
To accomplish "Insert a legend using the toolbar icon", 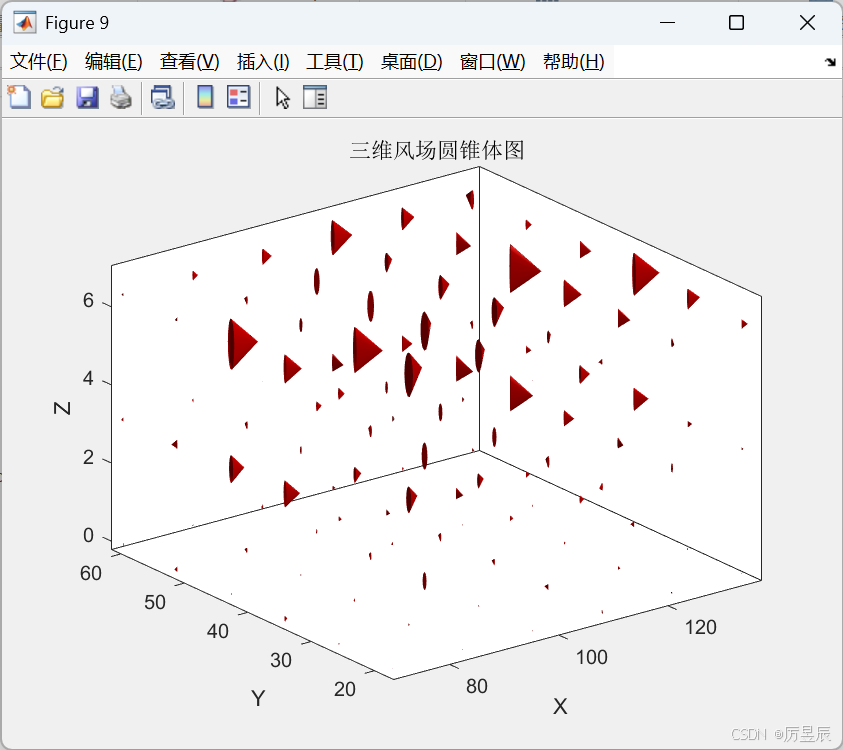I will (x=239, y=97).
